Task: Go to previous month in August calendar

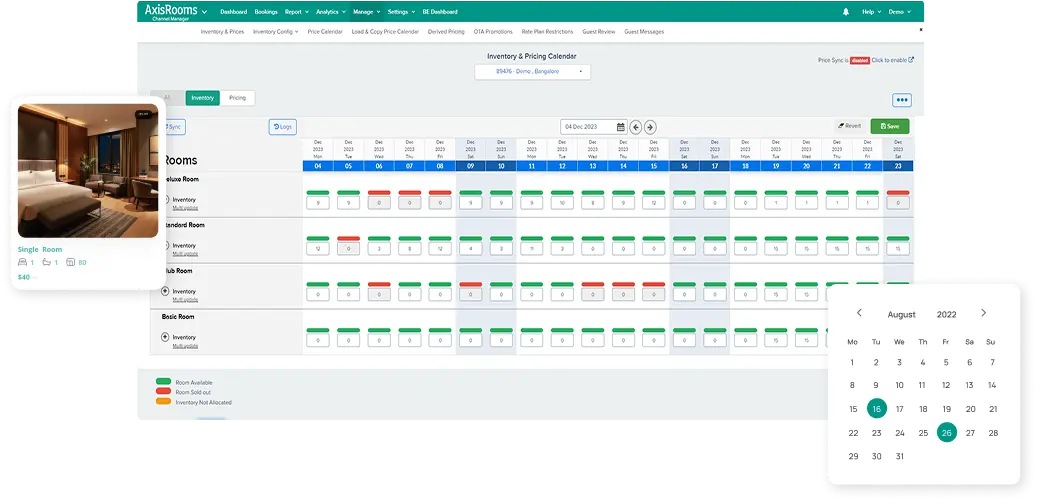Action: click(x=859, y=313)
